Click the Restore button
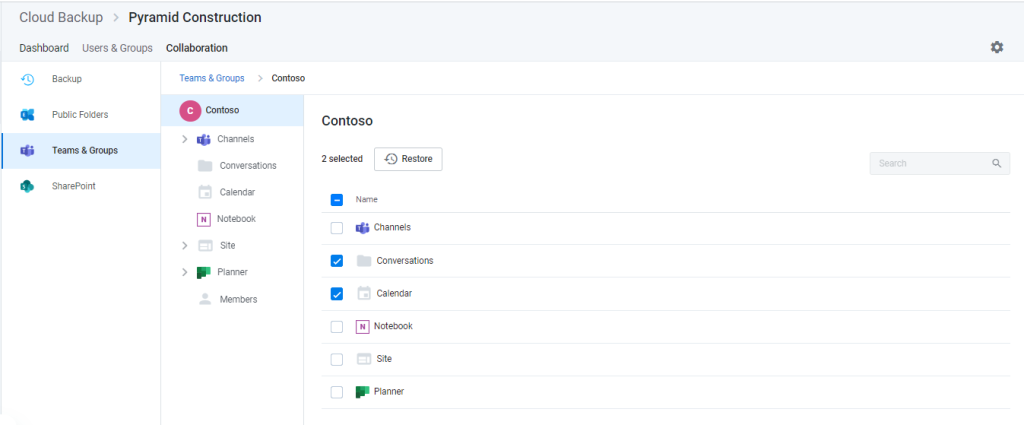The height and width of the screenshot is (425, 1024). 408,159
